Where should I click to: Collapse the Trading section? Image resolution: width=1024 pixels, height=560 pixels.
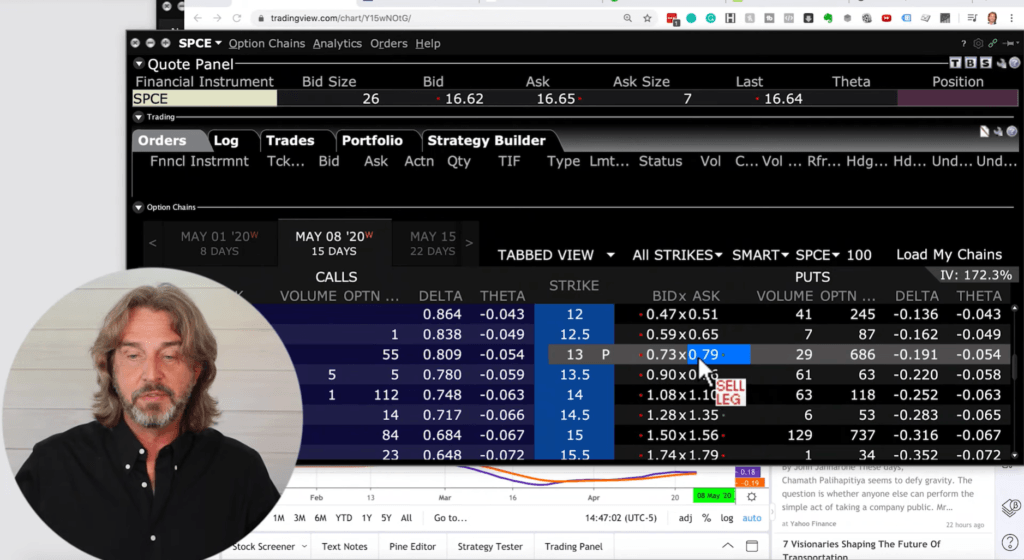pos(138,117)
